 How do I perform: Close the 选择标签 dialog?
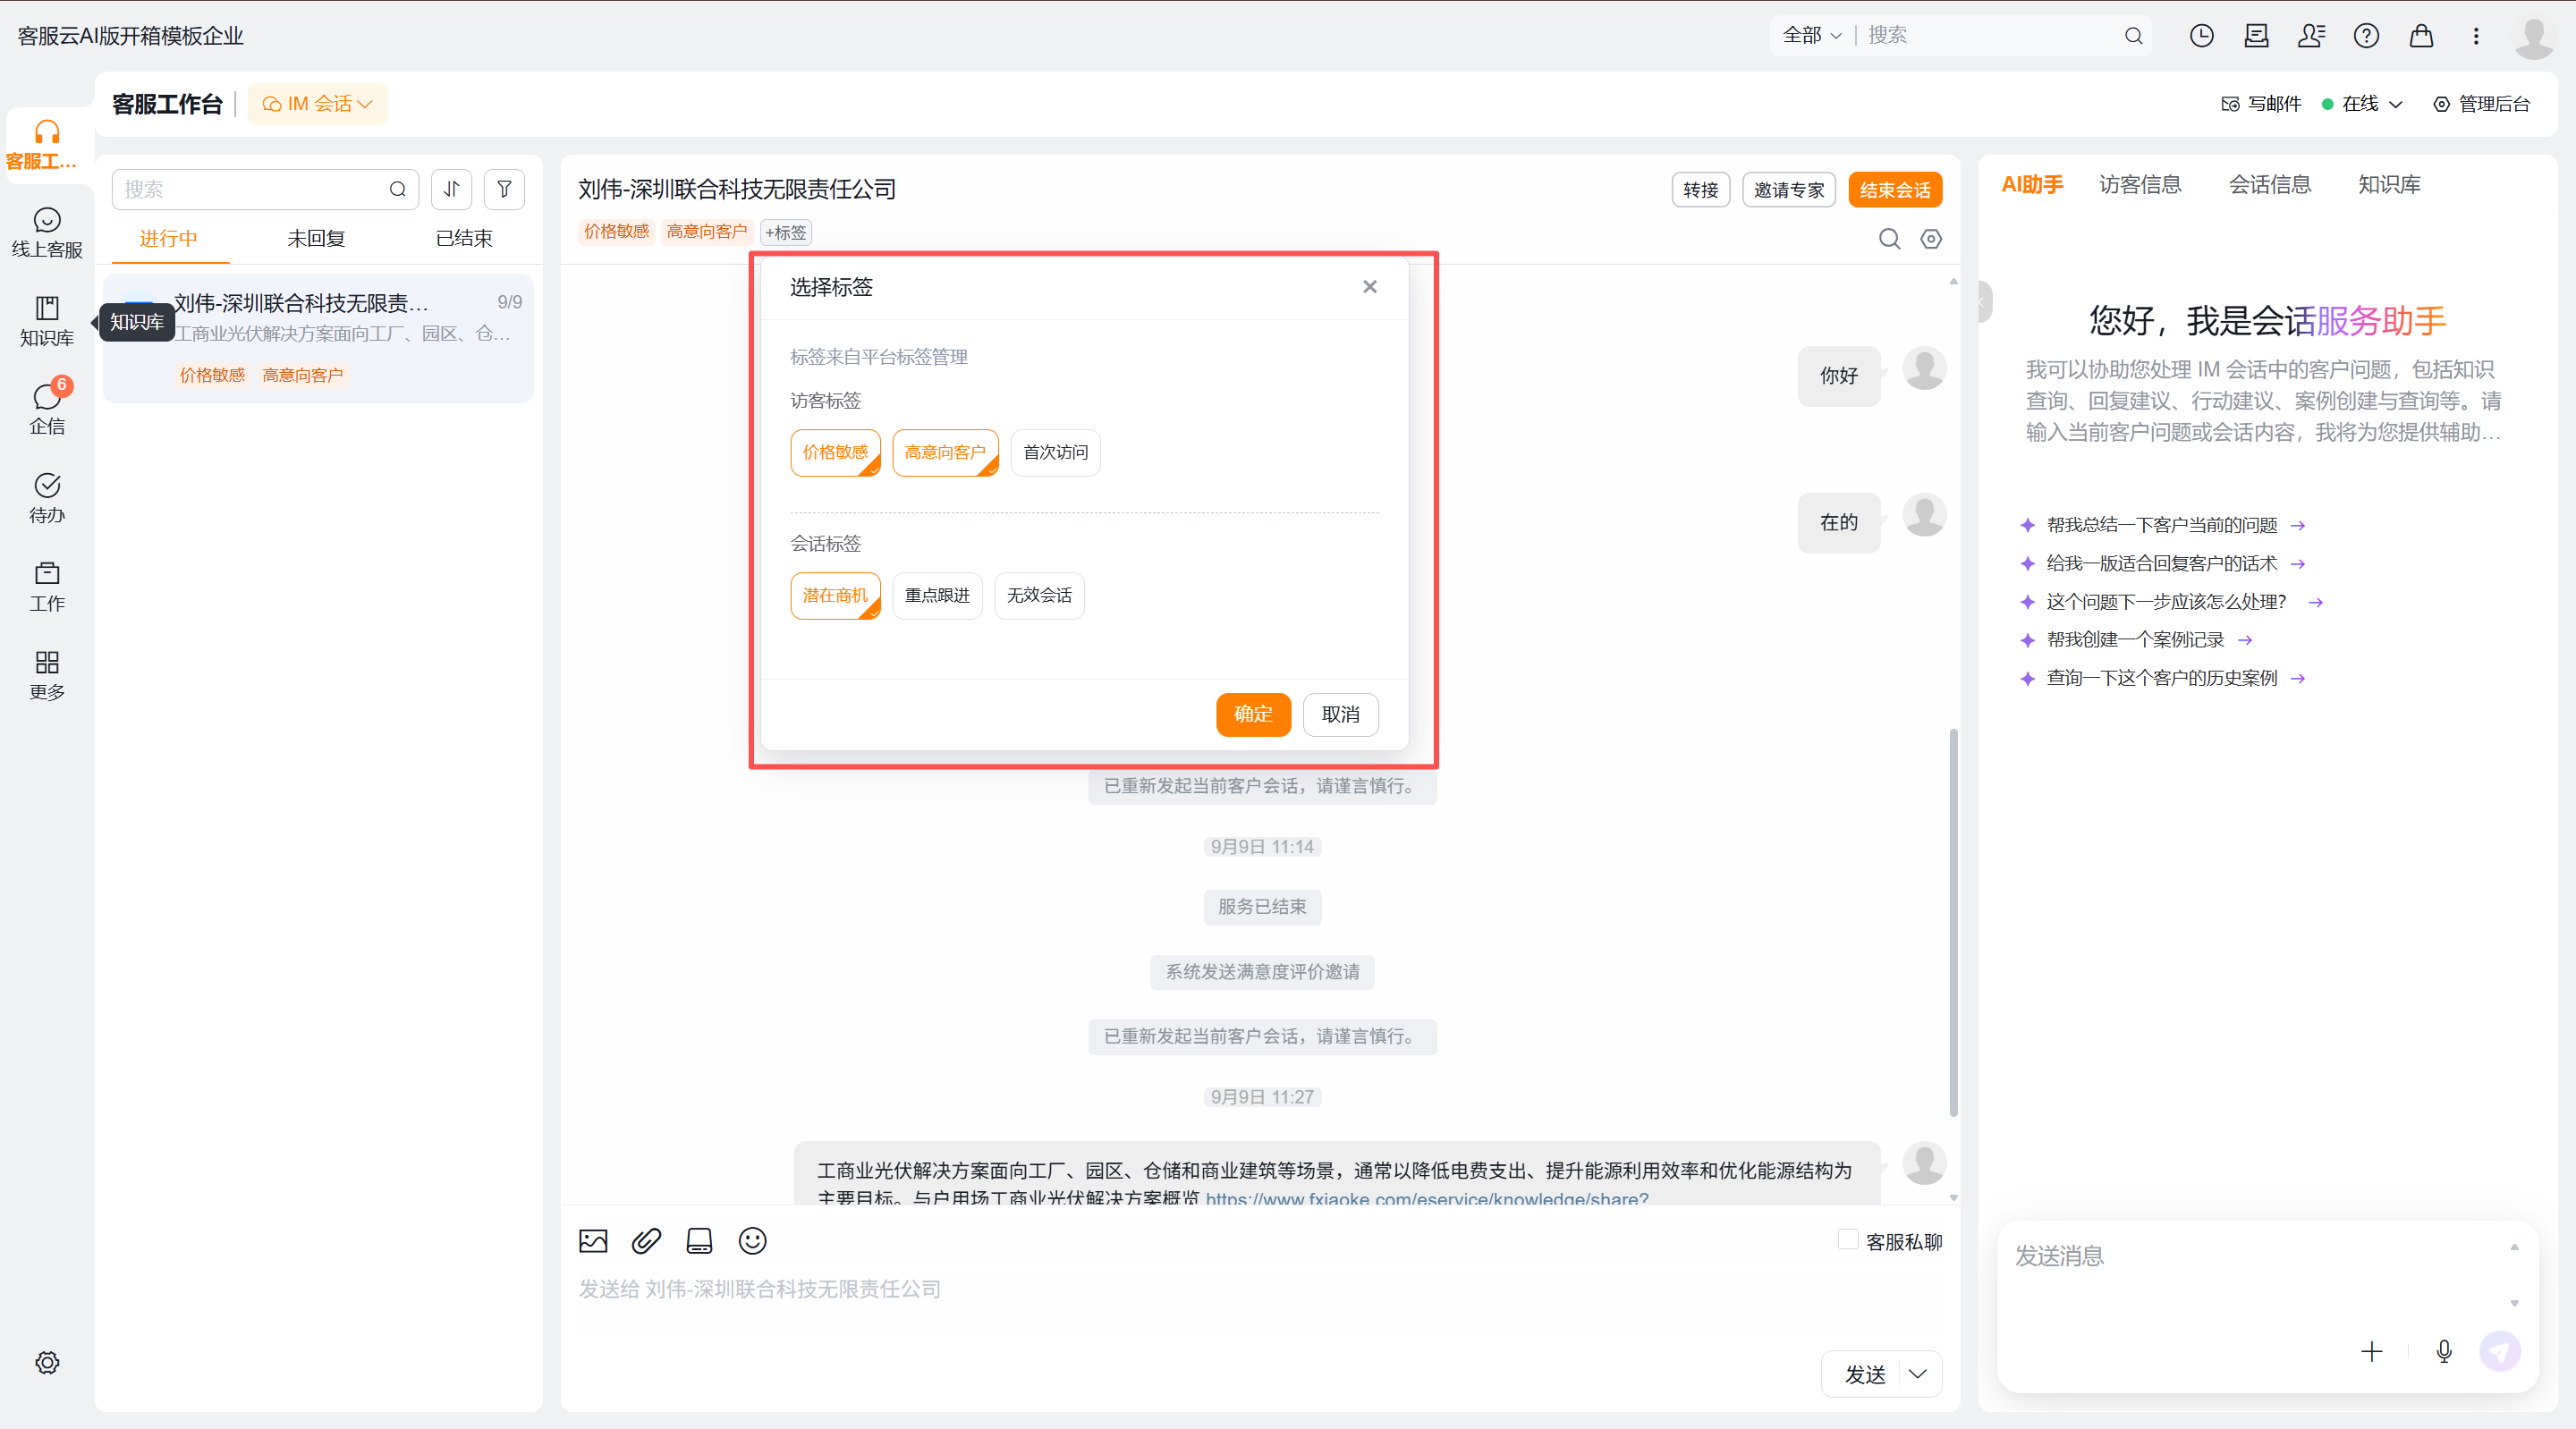pyautogui.click(x=1369, y=288)
